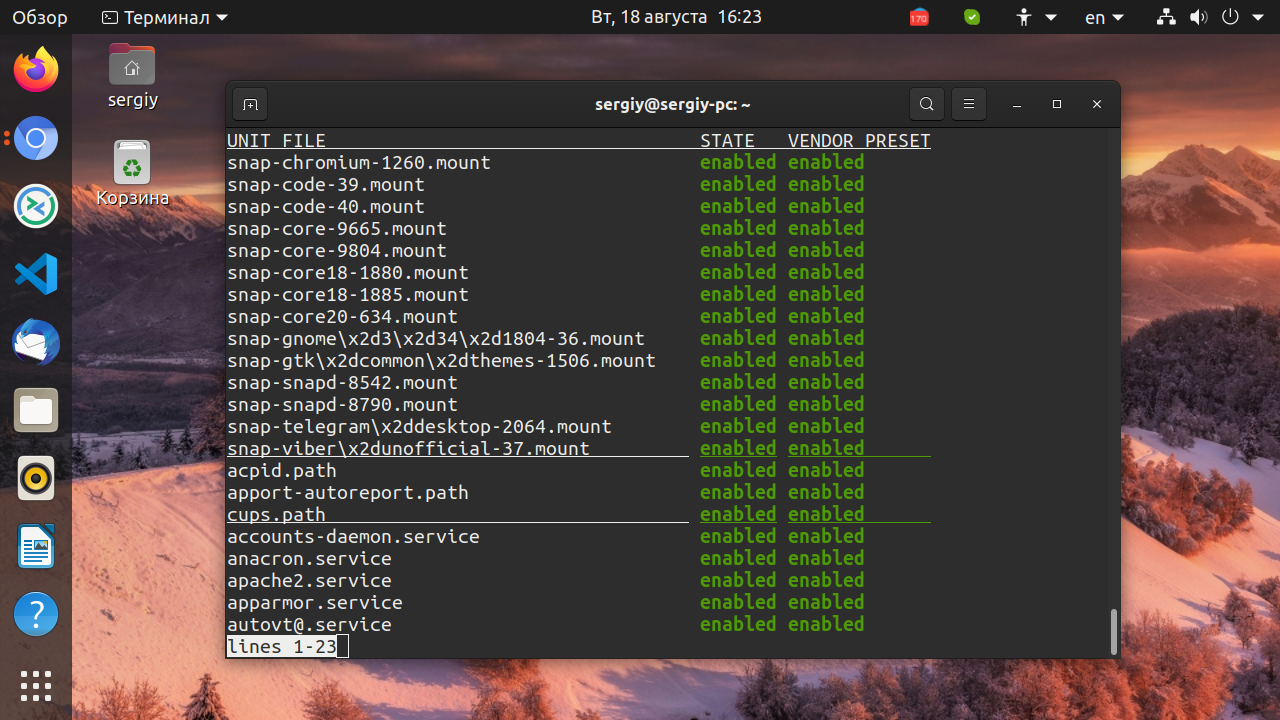Click apport-autoreport.path entry
1280x720 pixels.
(x=348, y=492)
